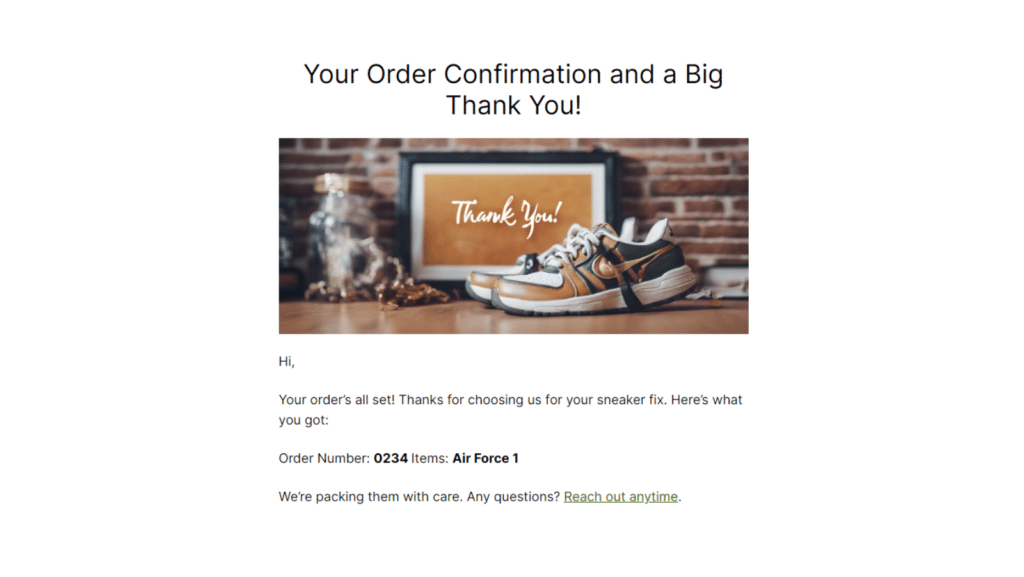Click the "Thank You!" line of the heading

[x=513, y=105]
